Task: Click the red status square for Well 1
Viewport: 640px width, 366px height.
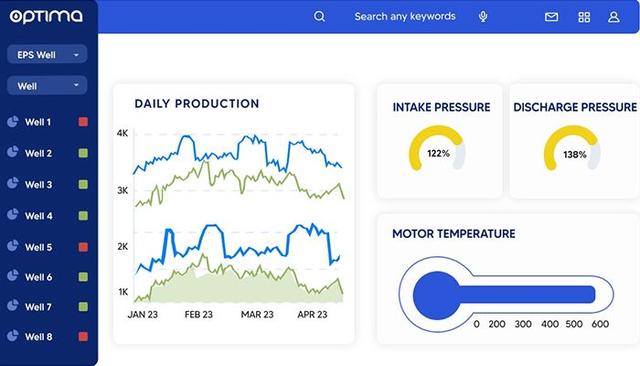Action: tap(83, 122)
